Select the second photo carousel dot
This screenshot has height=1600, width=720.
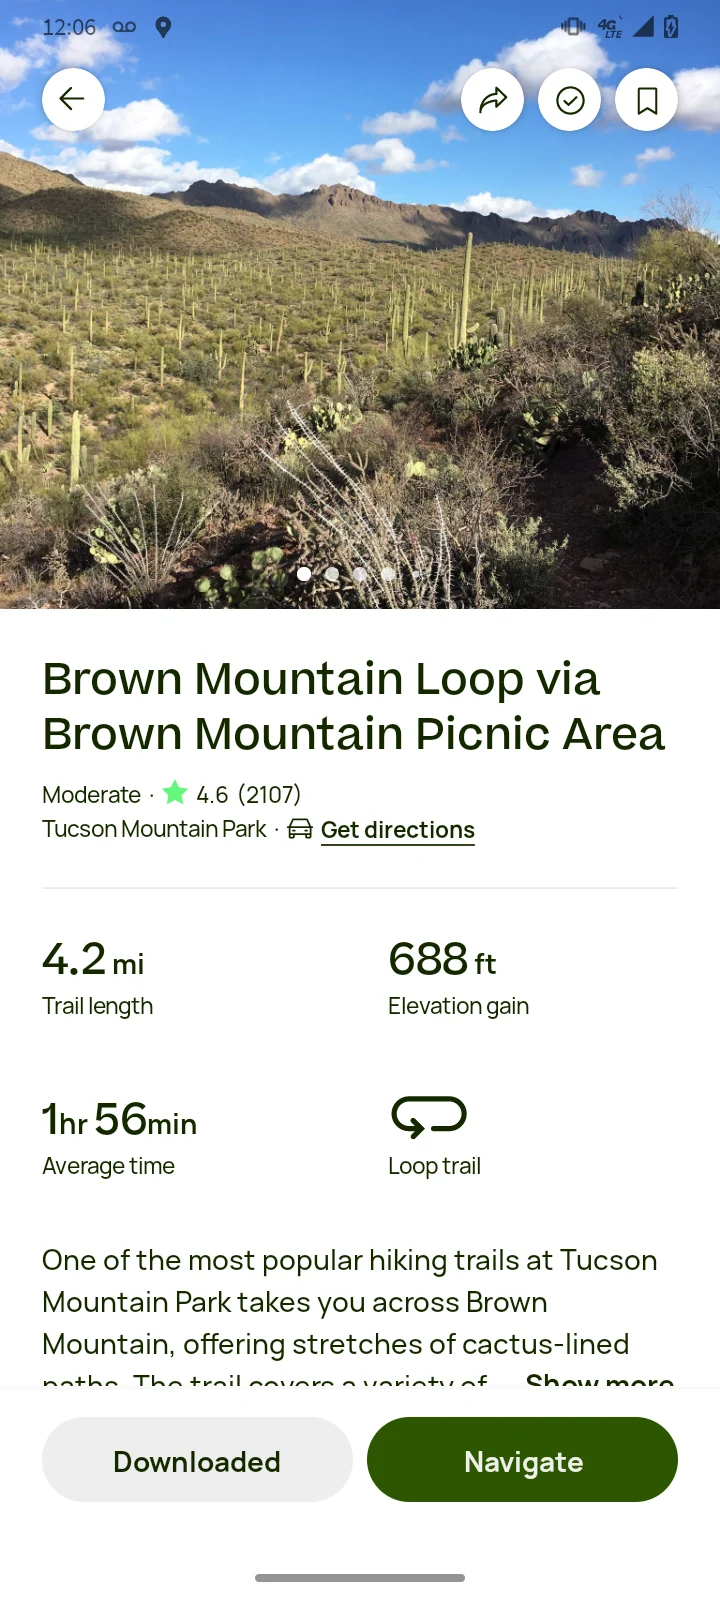click(331, 573)
